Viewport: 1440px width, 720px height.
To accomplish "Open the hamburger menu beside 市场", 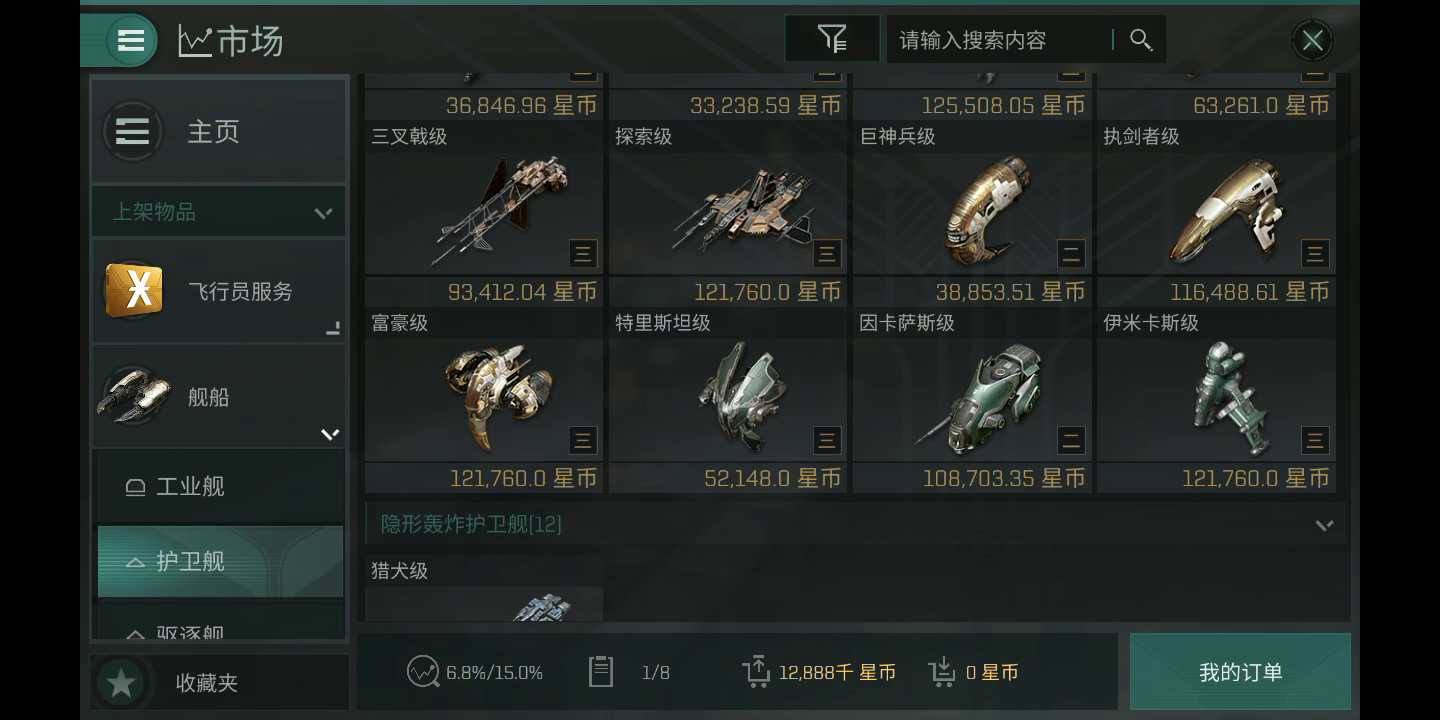I will (x=131, y=41).
